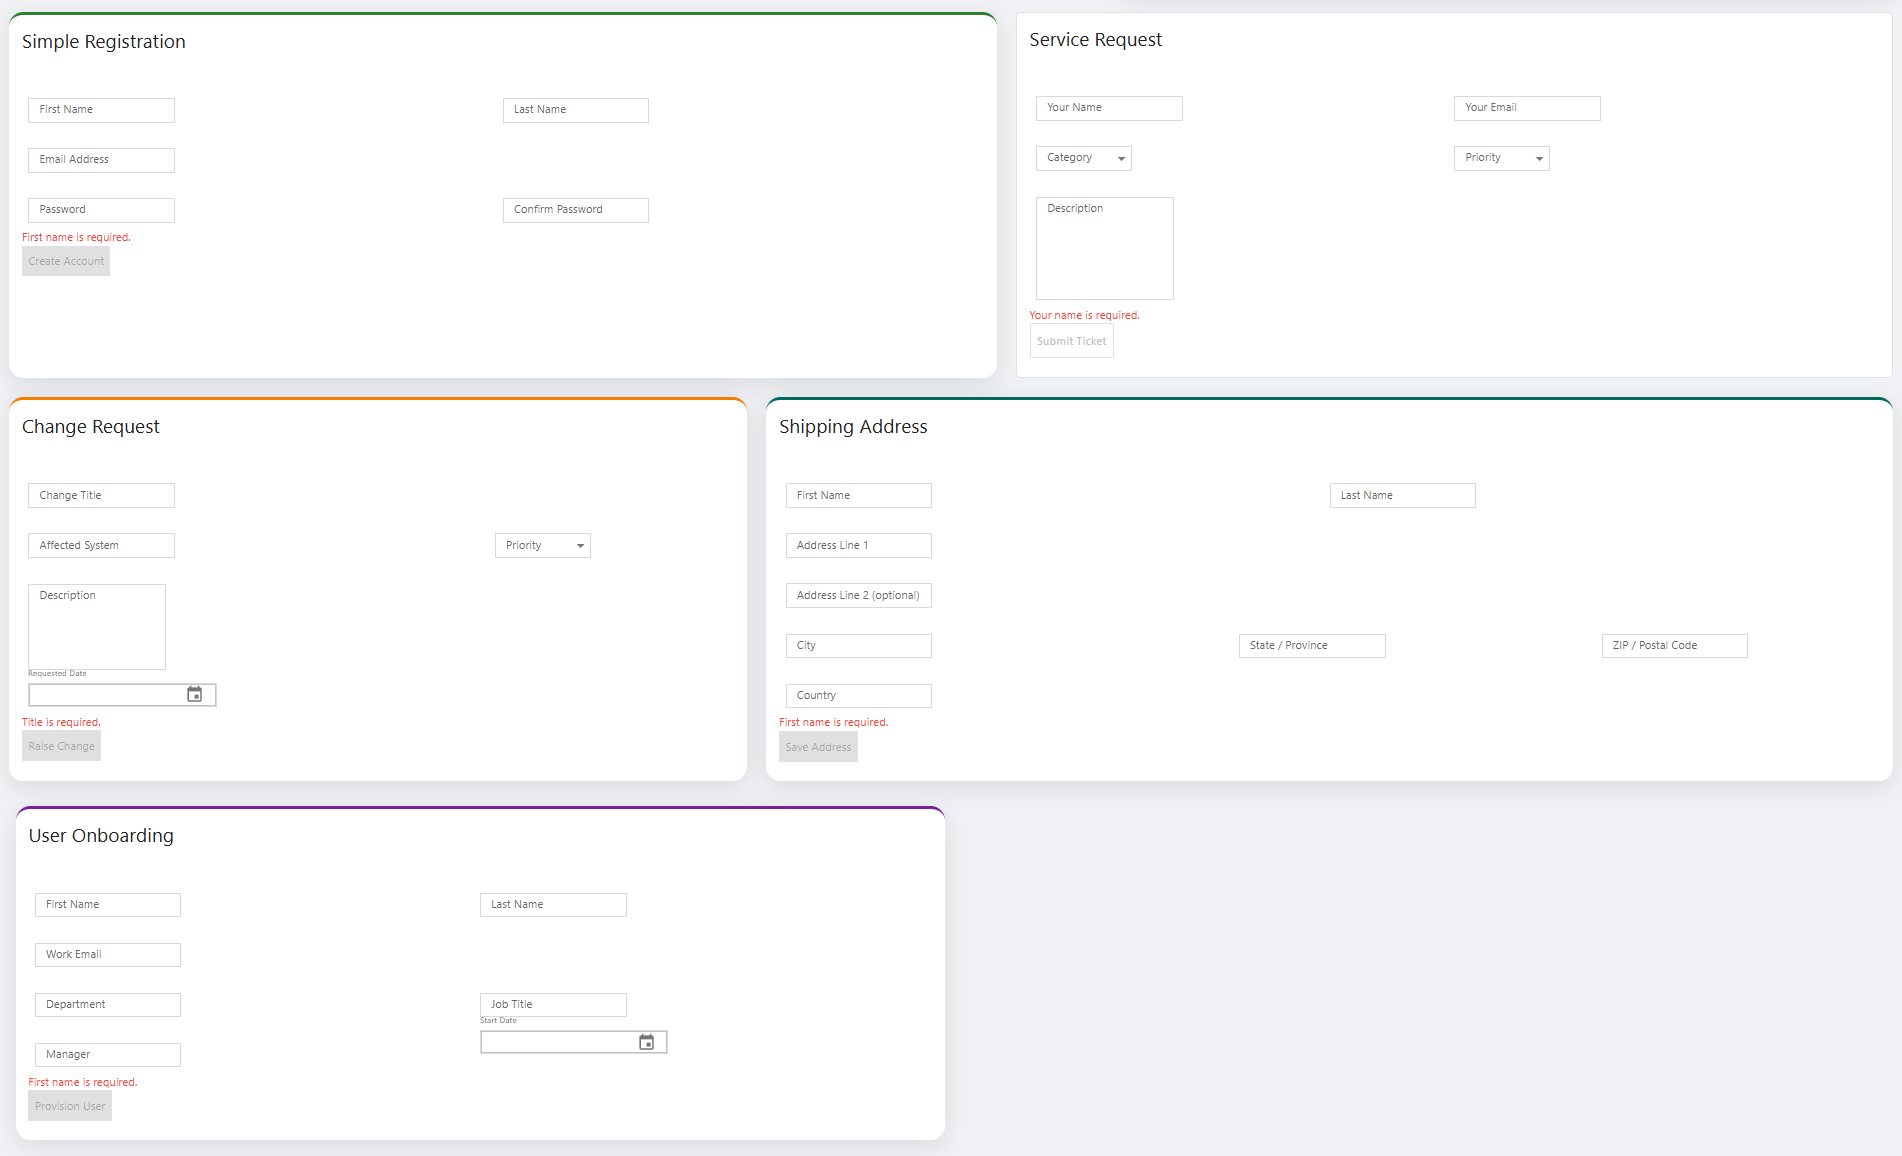Screen dimensions: 1902x1156
Task: Focus Last Name field in Shipping Address
Action: click(x=1403, y=495)
